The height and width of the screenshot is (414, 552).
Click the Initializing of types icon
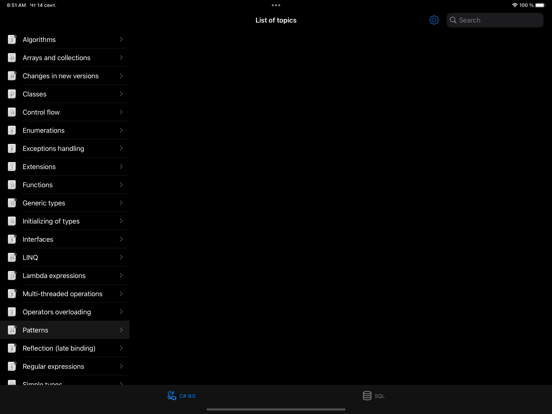pos(12,221)
